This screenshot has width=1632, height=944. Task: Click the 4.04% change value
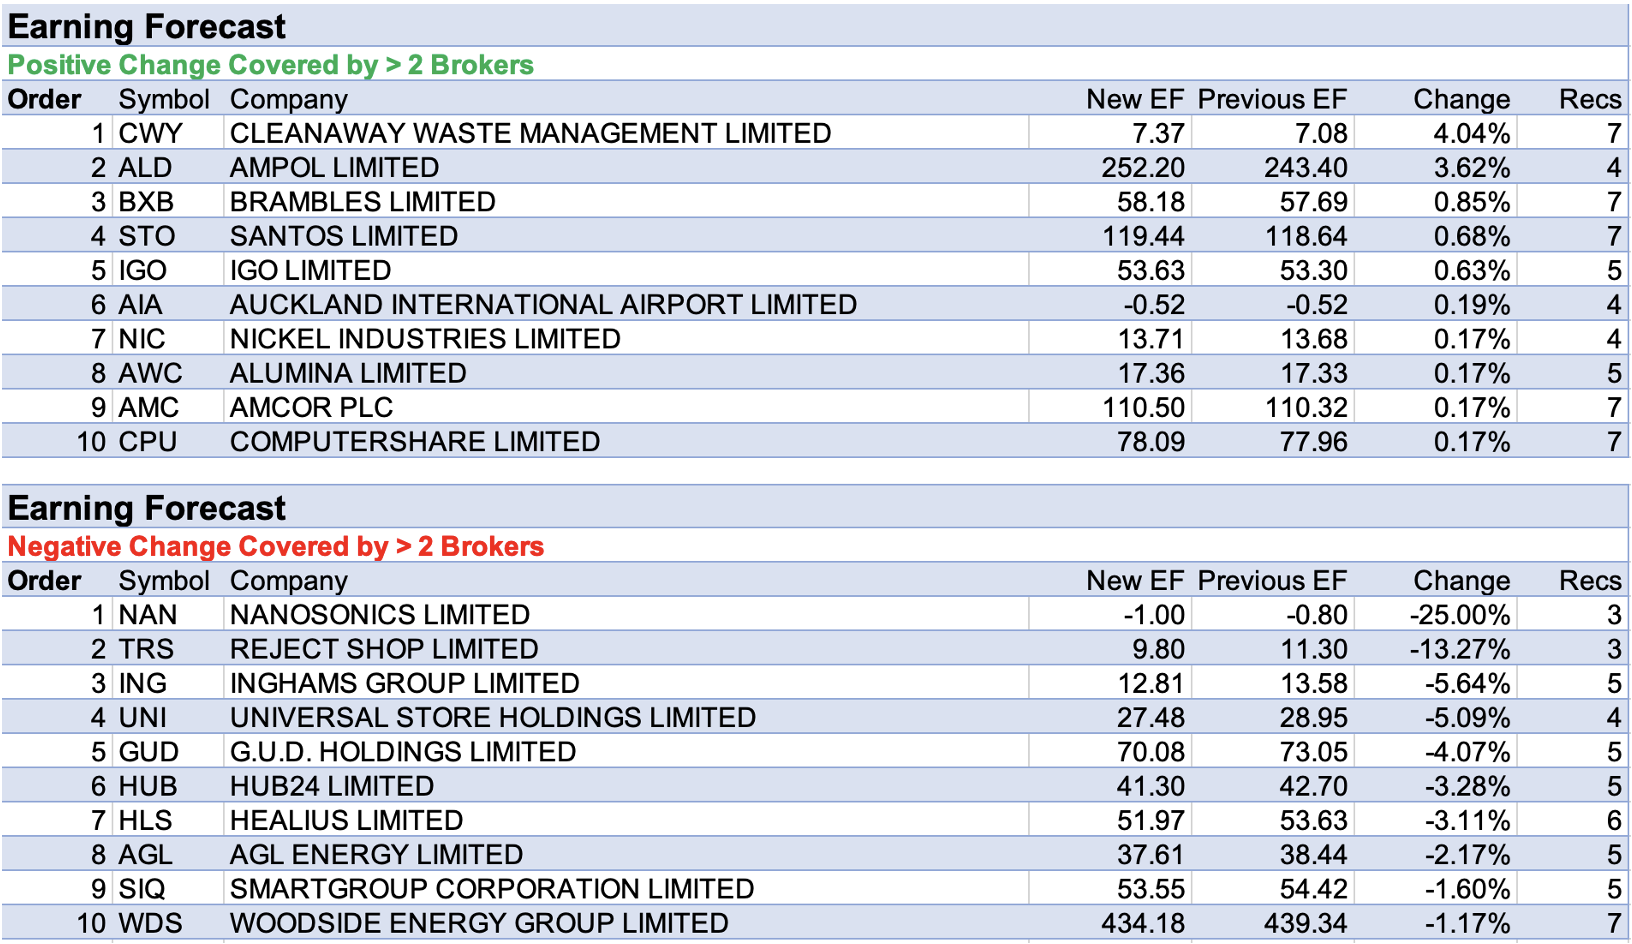click(x=1471, y=133)
